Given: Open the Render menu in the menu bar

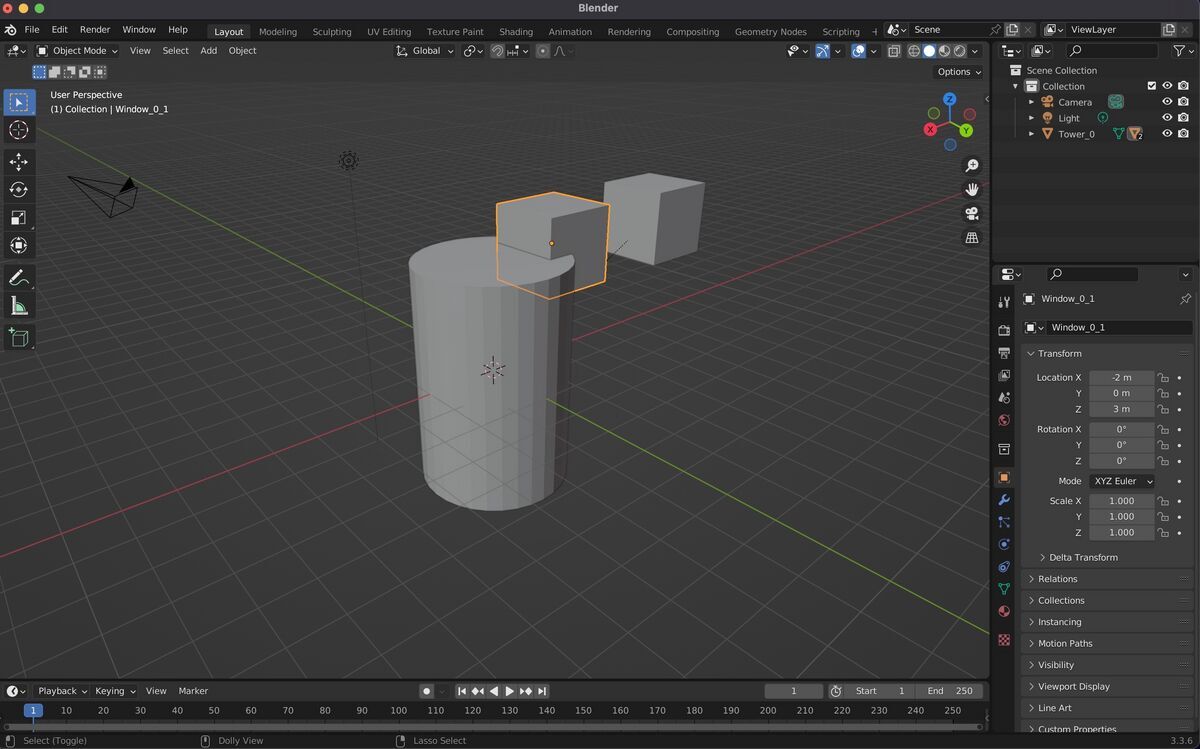Looking at the screenshot, I should click(x=94, y=29).
